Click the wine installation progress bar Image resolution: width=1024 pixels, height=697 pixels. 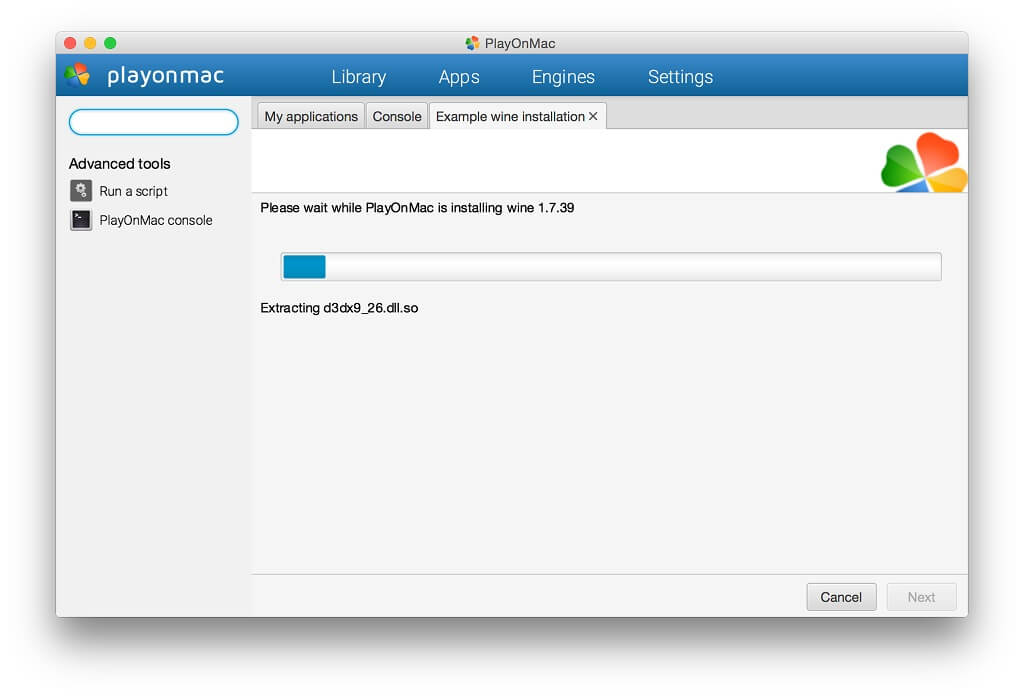click(x=611, y=267)
